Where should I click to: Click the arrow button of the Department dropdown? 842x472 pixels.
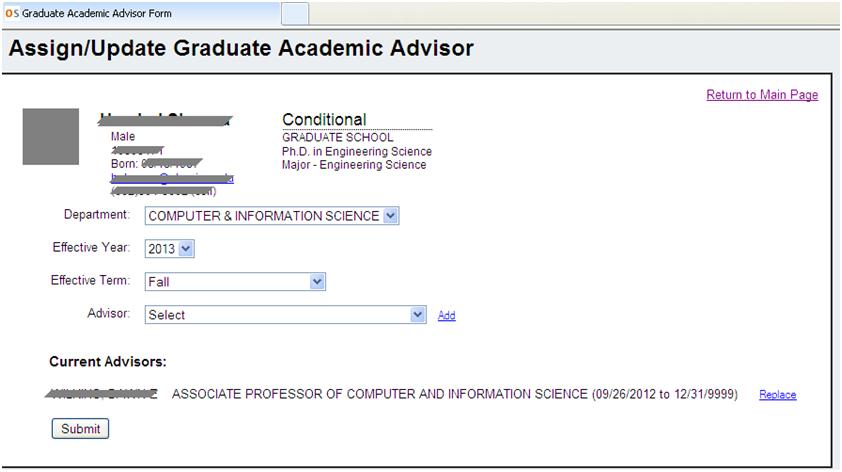coord(391,216)
